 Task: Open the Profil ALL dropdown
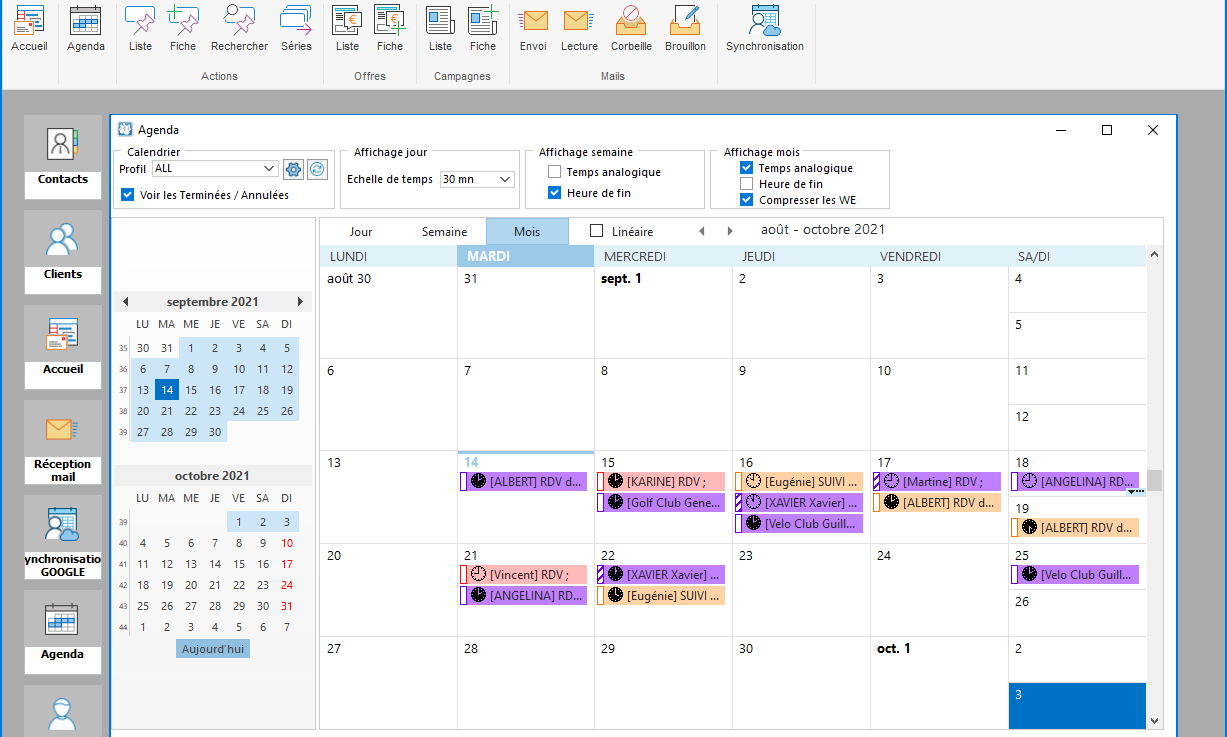(x=215, y=168)
